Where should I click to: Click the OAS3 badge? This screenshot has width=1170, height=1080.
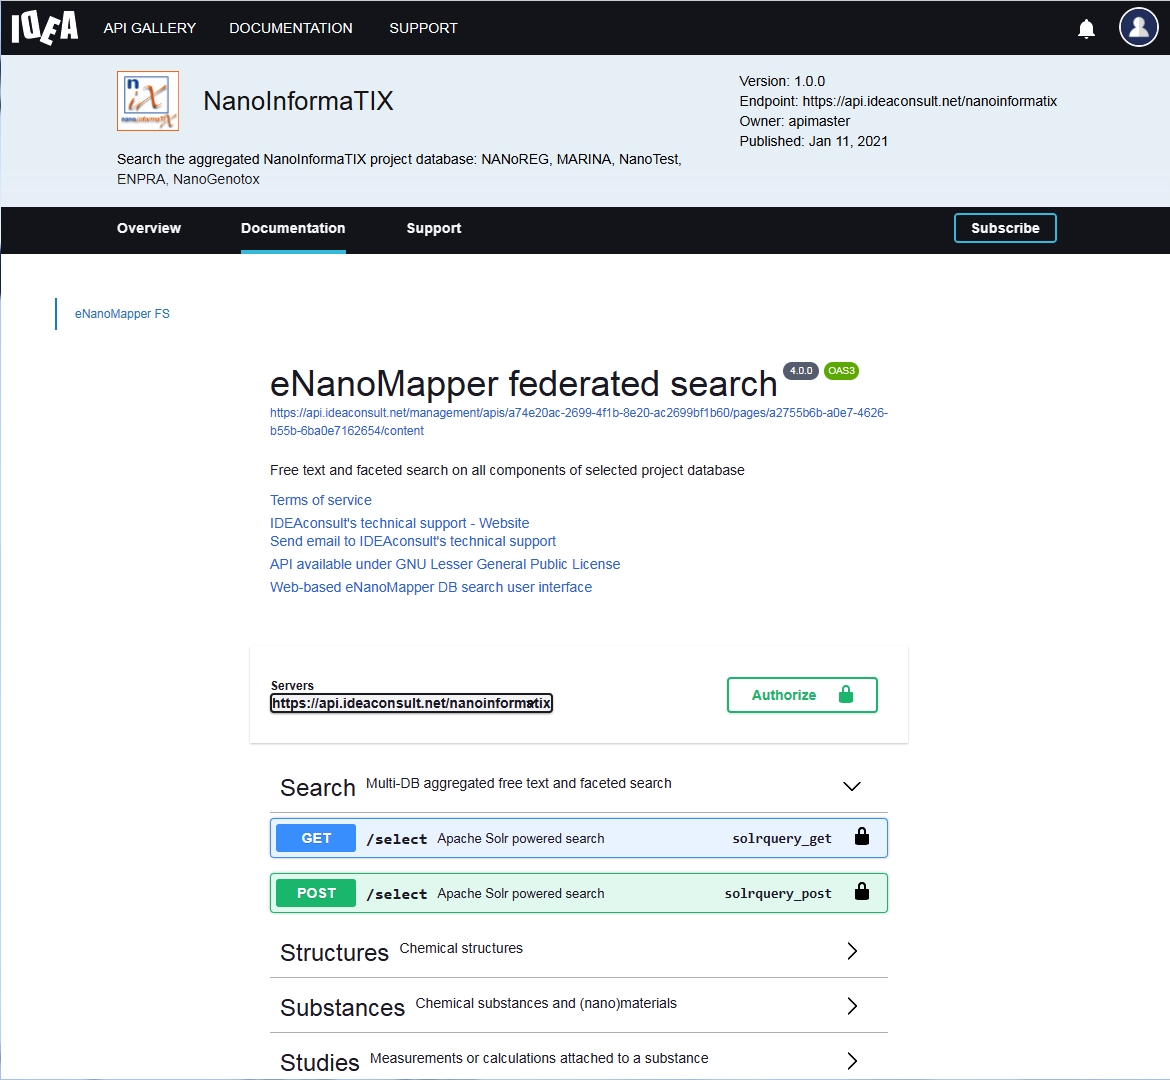coord(841,371)
